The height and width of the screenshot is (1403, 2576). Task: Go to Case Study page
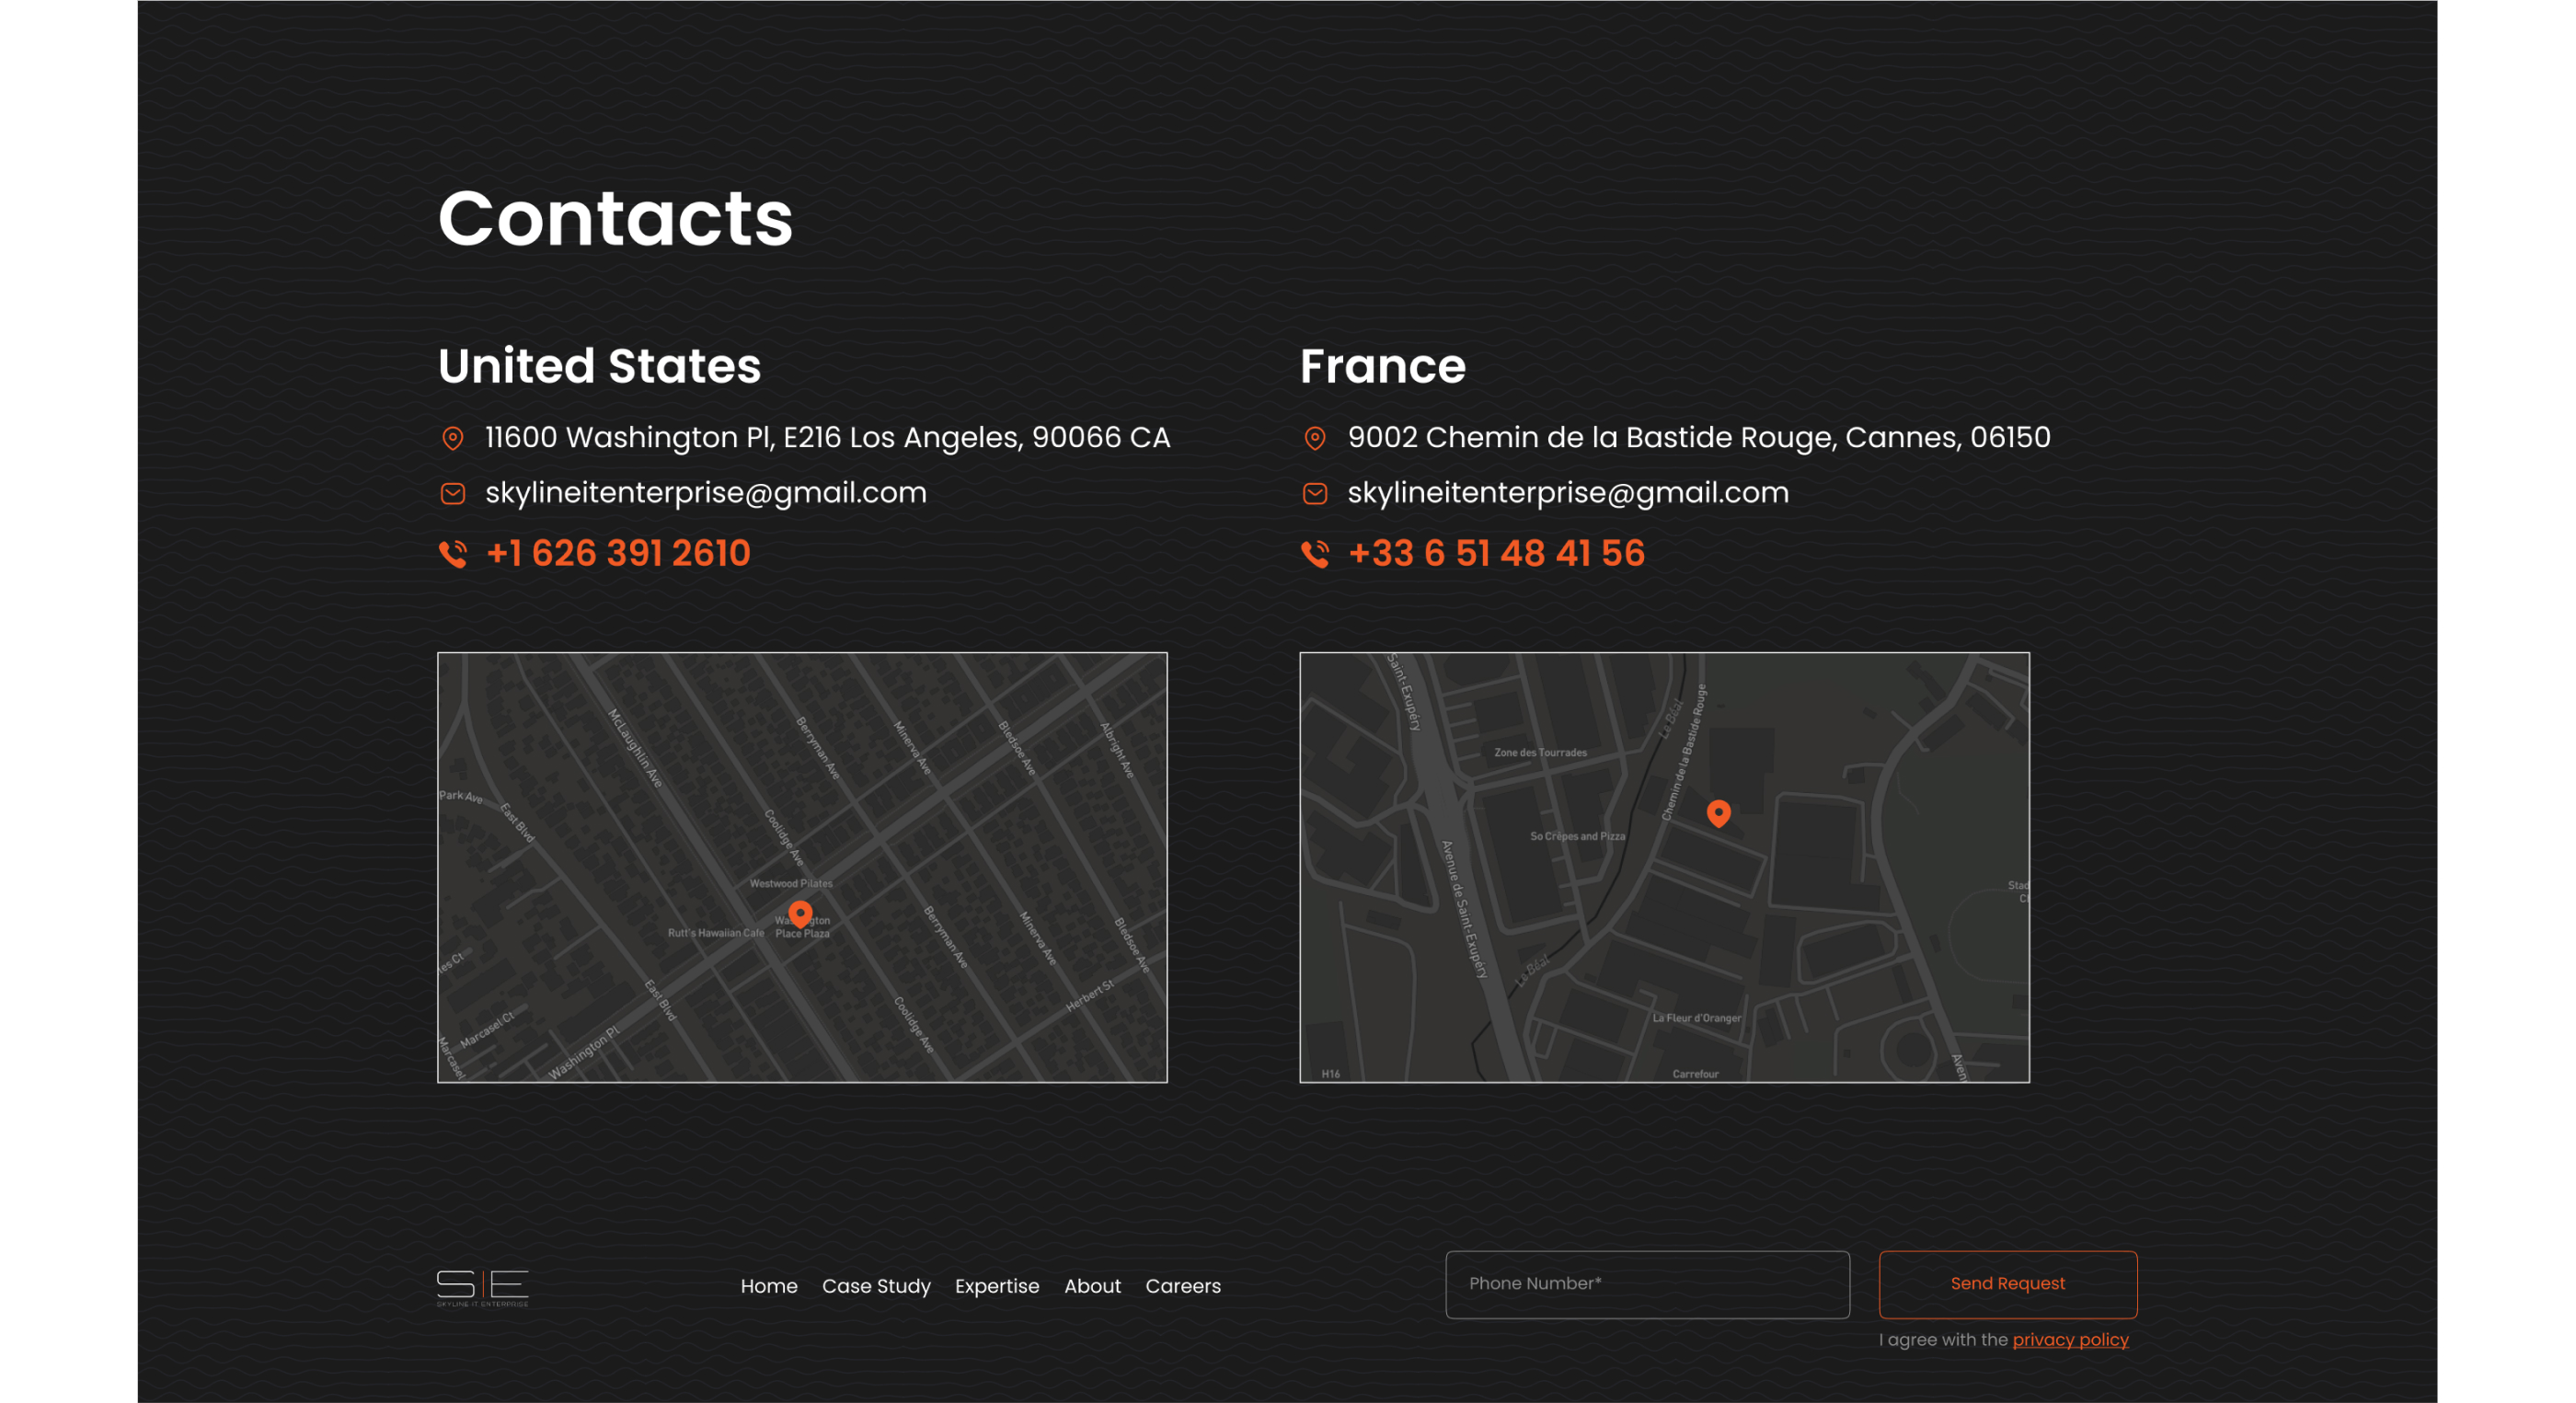coord(876,1286)
